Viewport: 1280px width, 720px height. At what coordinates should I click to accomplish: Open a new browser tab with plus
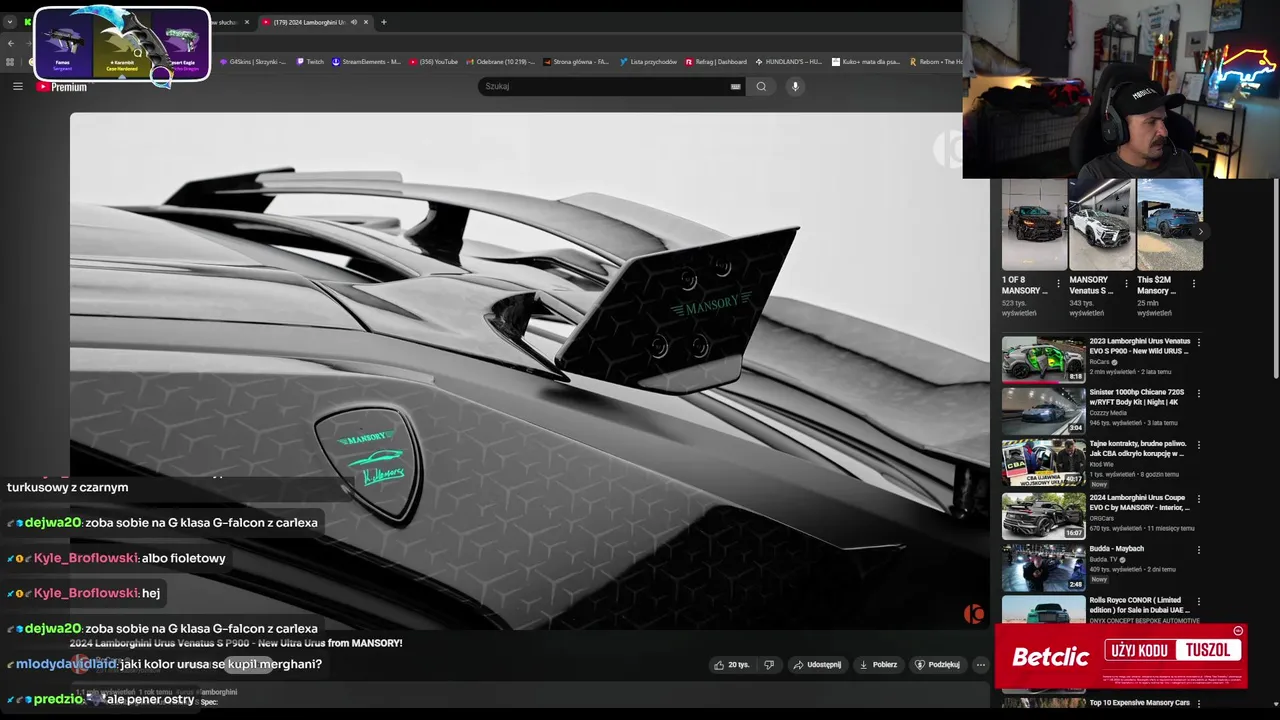coord(384,22)
